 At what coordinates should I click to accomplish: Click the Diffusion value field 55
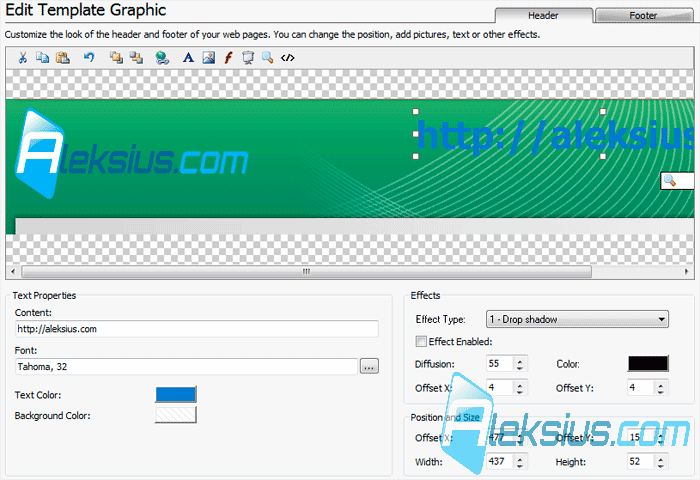[500, 363]
